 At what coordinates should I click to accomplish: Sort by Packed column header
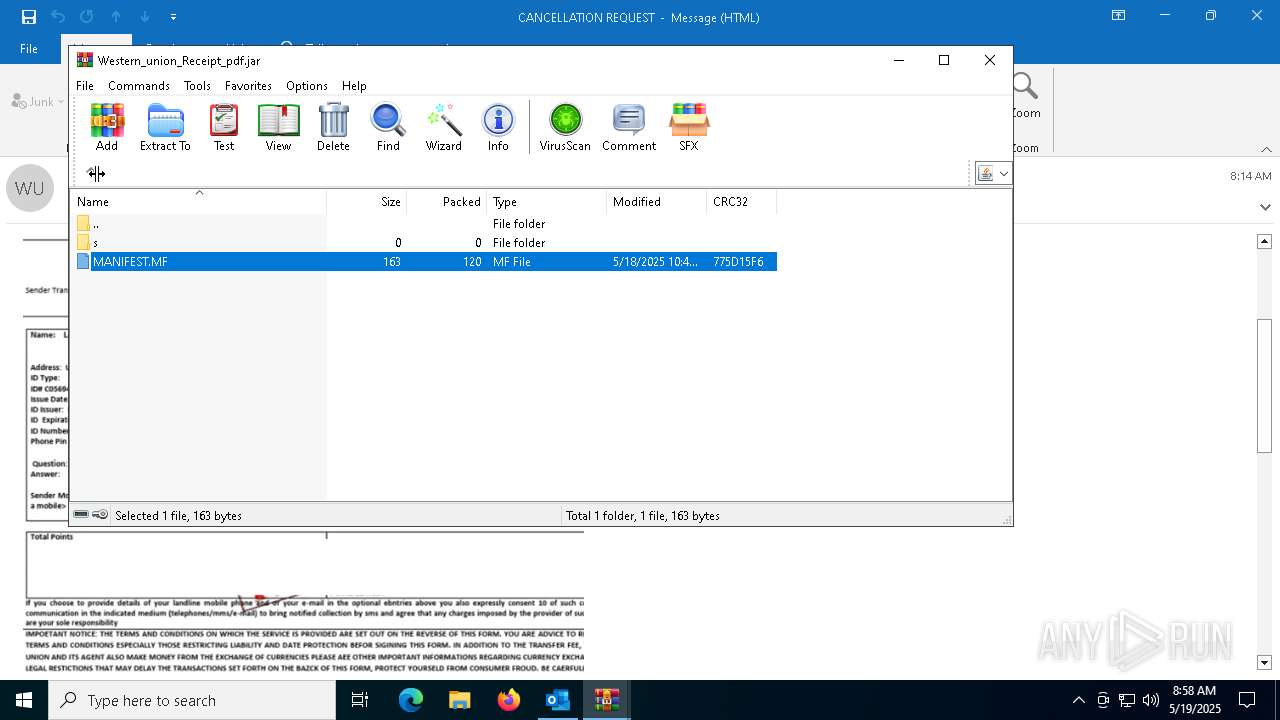446,202
